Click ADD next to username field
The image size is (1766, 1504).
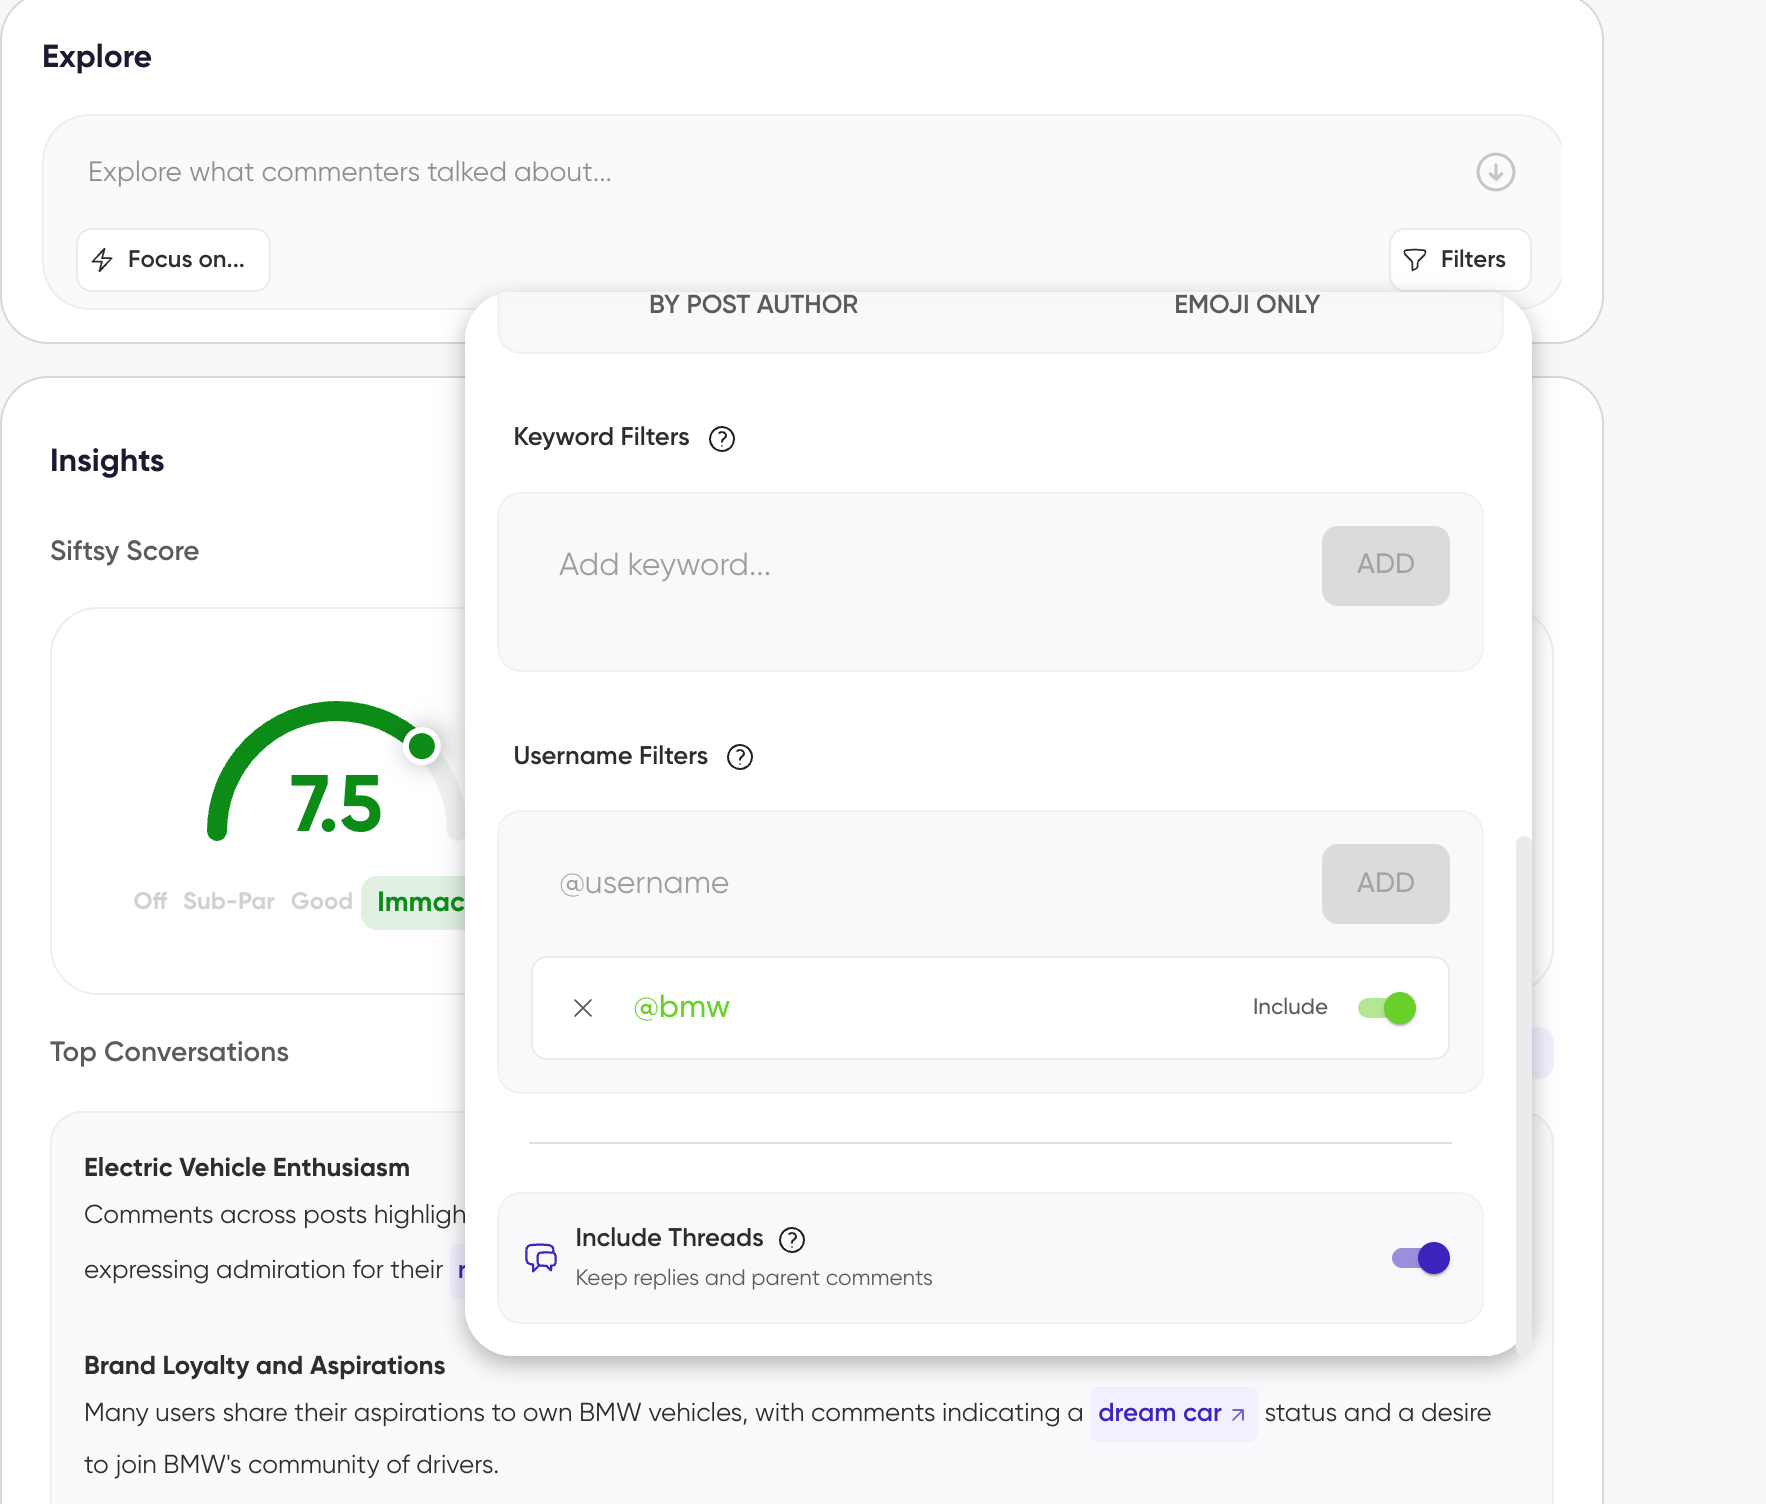click(x=1385, y=883)
